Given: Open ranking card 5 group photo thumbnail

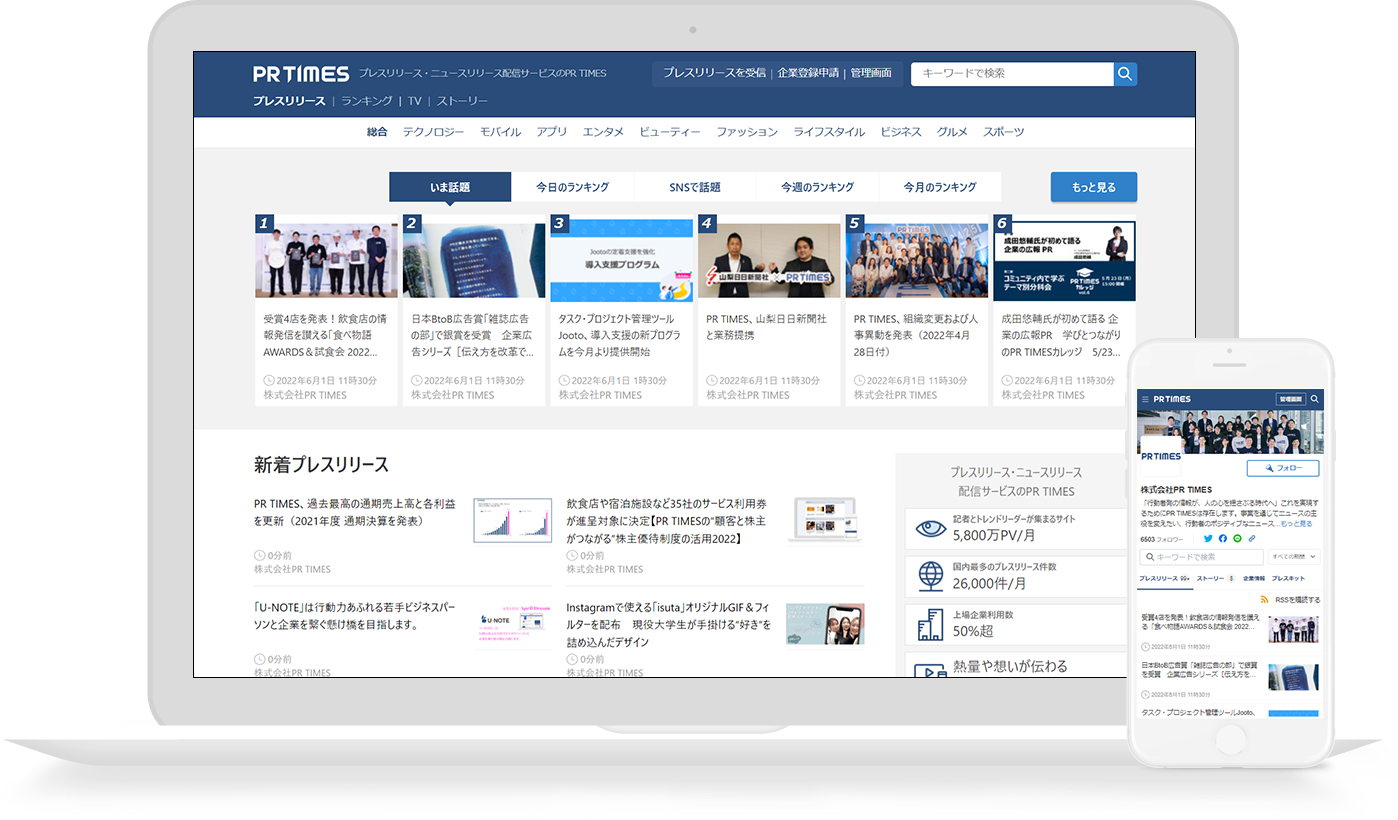Looking at the screenshot, I should click(x=917, y=260).
